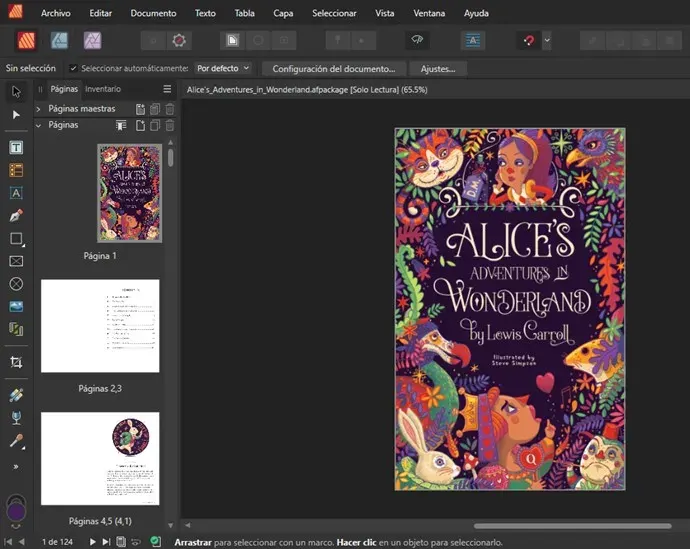Viewport: 690px width, 549px height.
Task: Select the Páginas 2,3 spread thumbnail
Action: (x=100, y=326)
